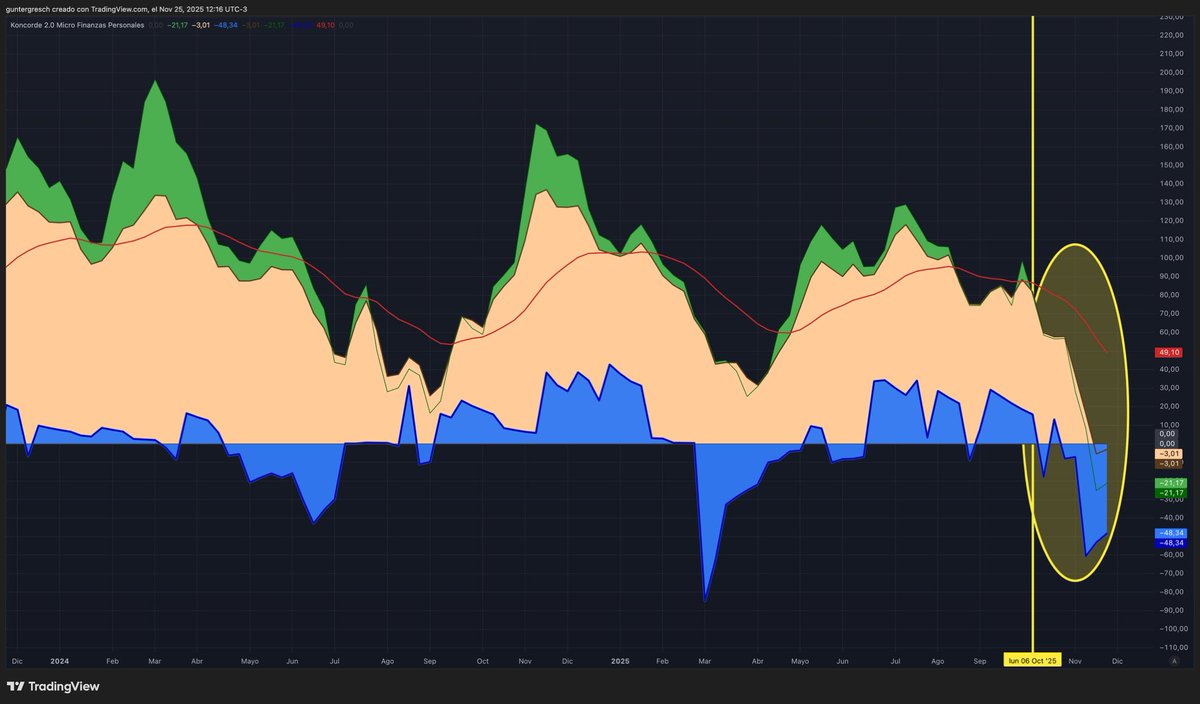Click the red 49,10 value in the legend
1200x704 pixels.
click(x=325, y=25)
